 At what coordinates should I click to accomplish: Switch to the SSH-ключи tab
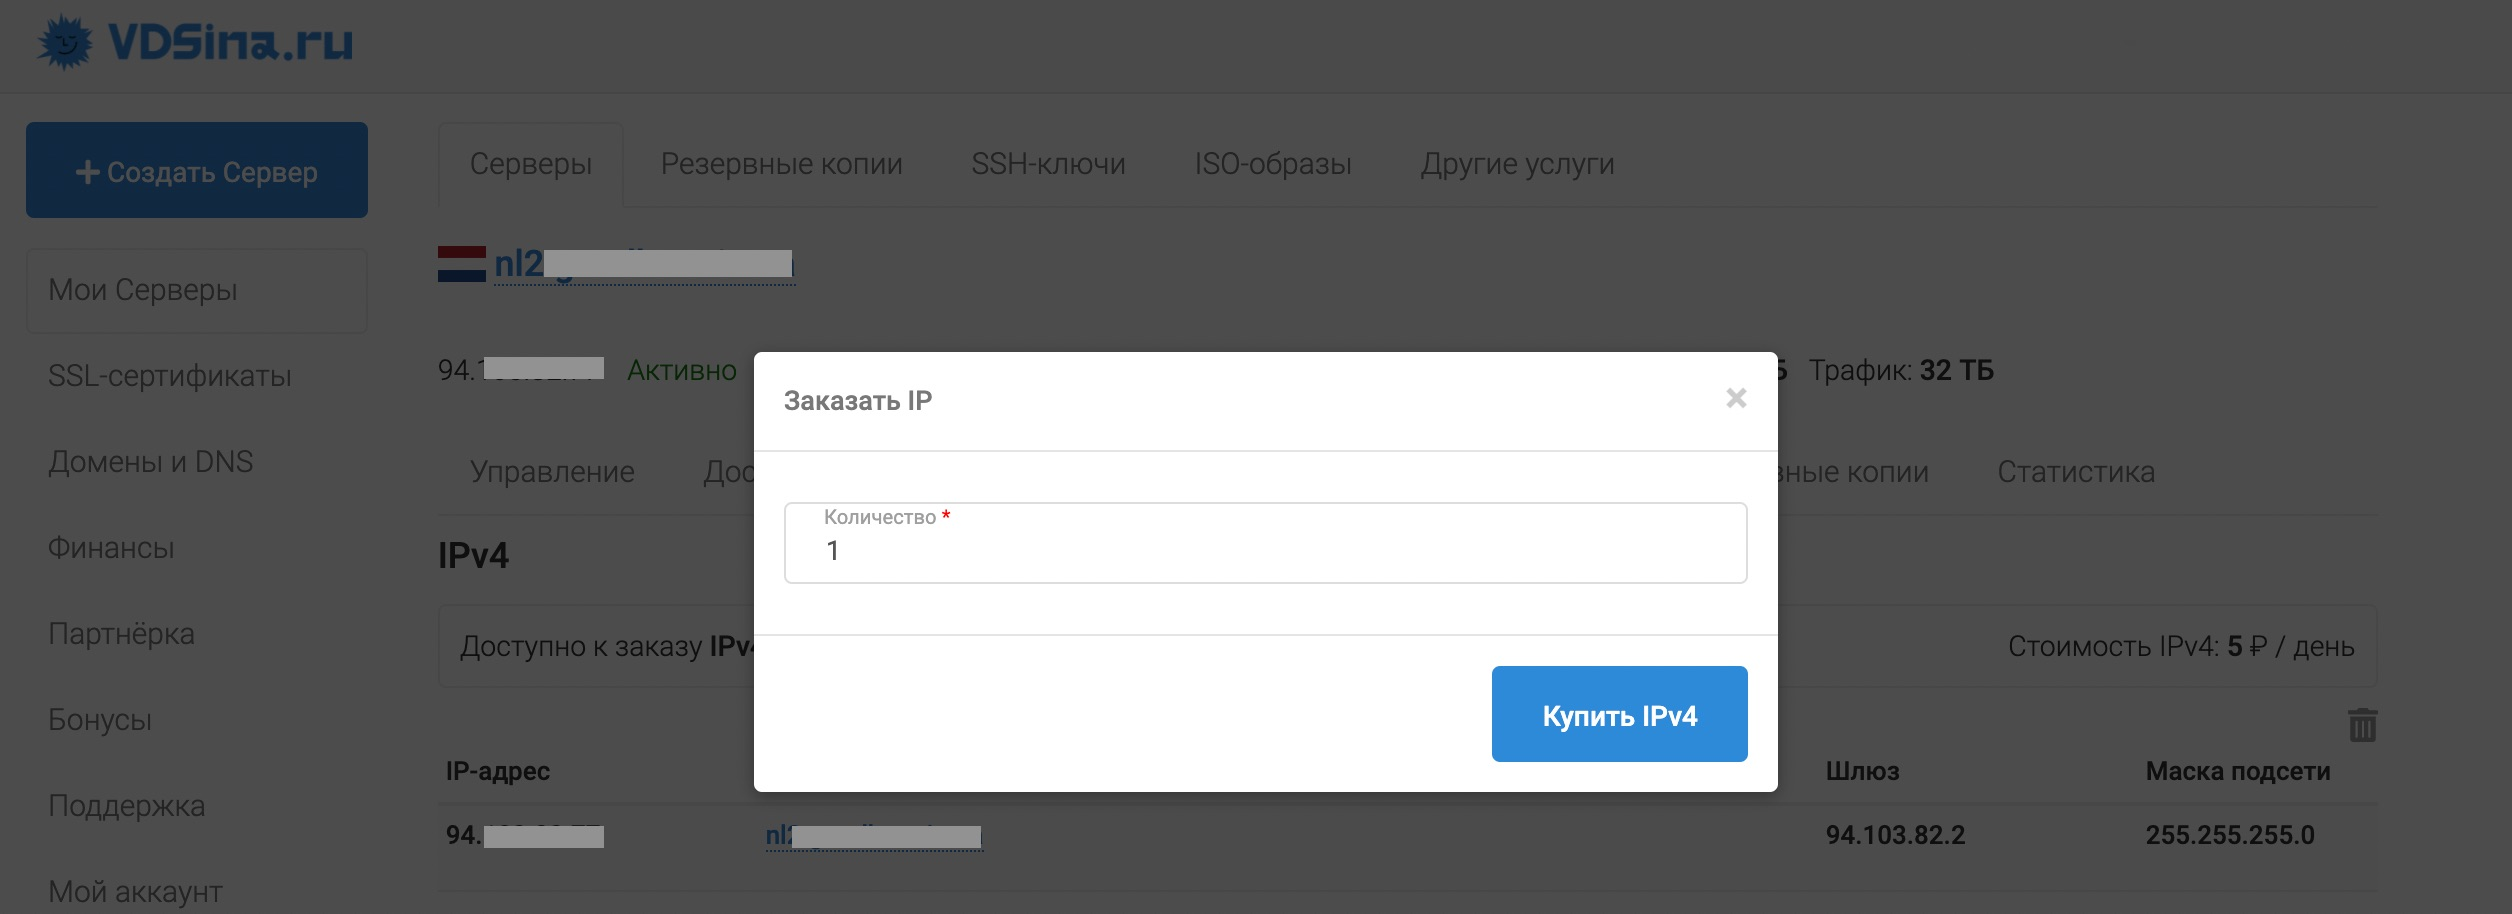pos(1048,164)
